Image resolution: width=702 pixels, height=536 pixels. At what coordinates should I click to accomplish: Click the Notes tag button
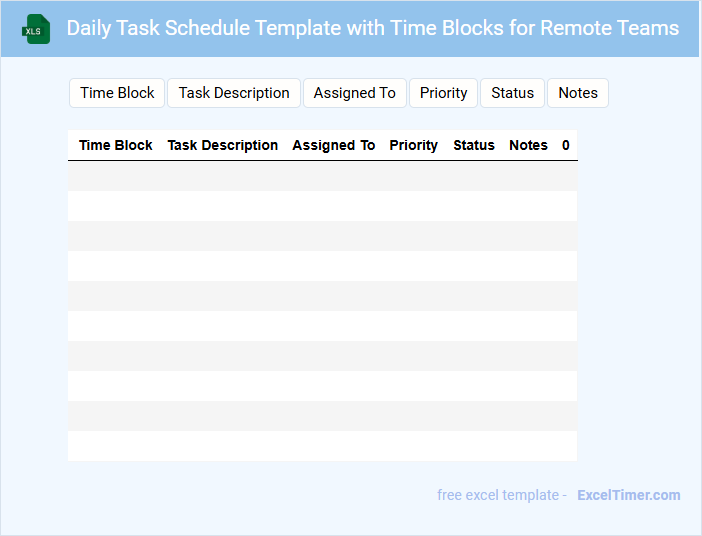(578, 93)
